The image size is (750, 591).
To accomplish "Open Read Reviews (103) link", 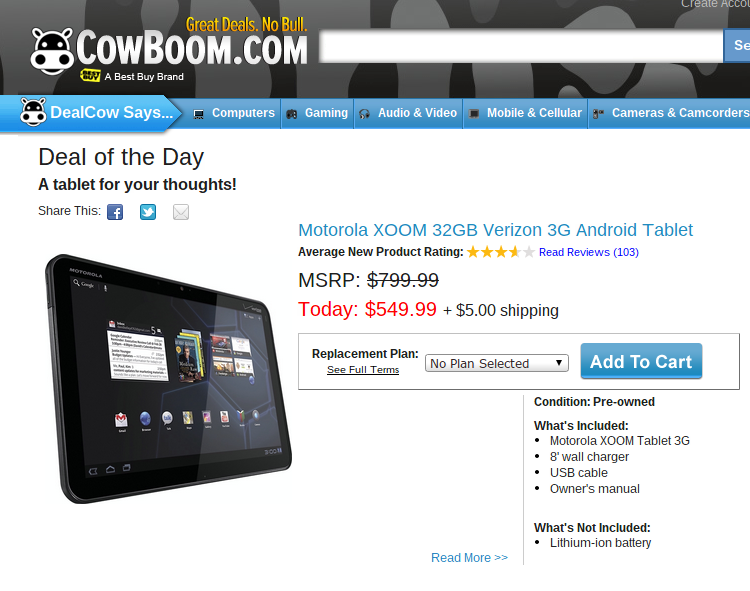I will click(x=589, y=252).
